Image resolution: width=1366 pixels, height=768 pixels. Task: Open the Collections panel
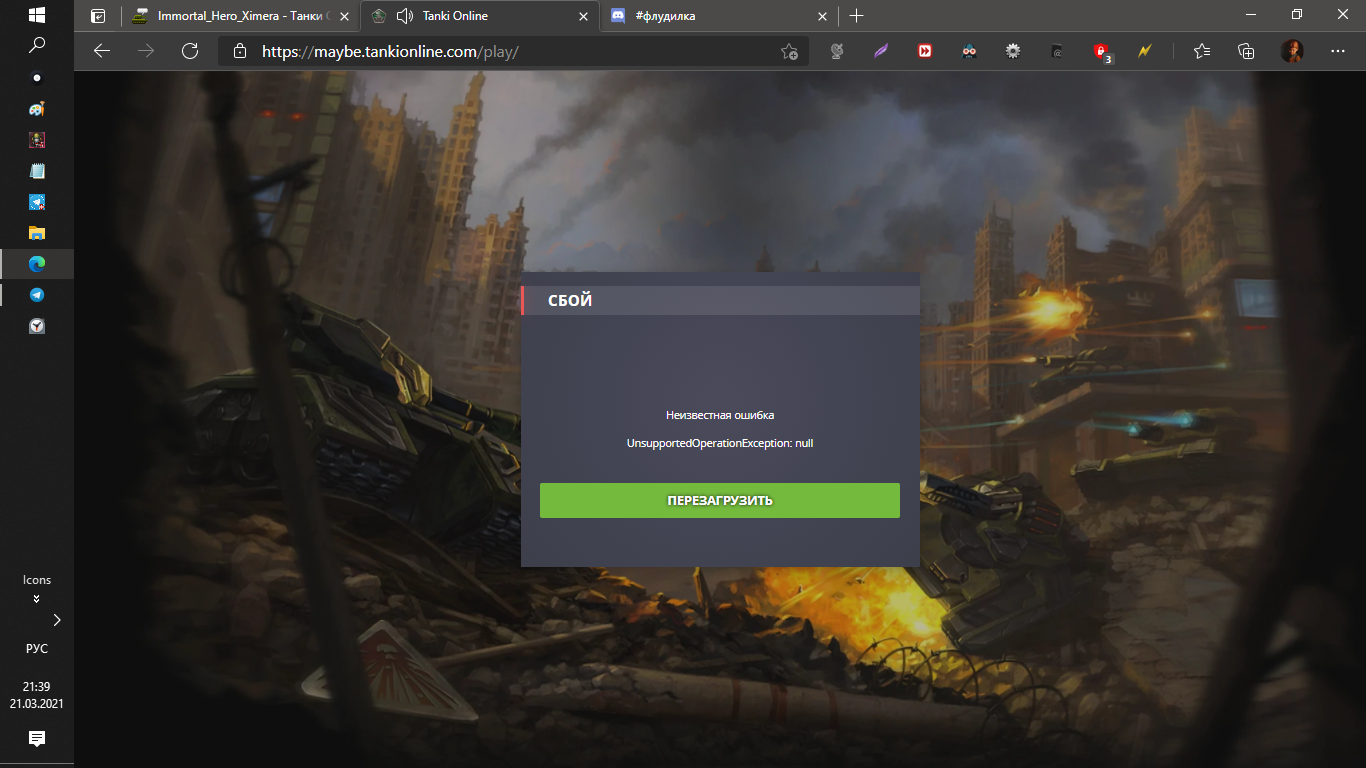pyautogui.click(x=1246, y=51)
